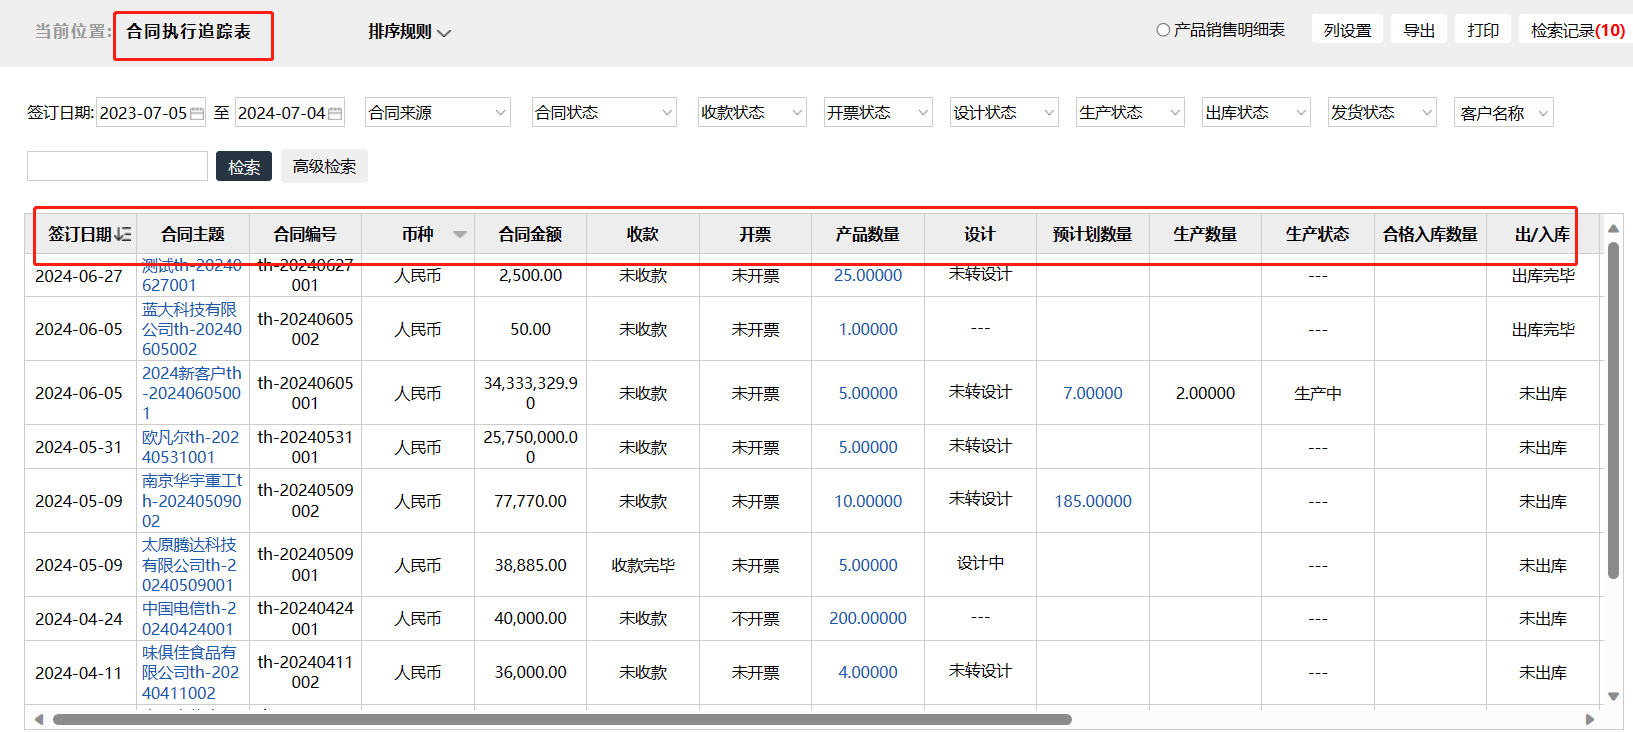Viewport: 1633px width, 733px height.
Task: Open the 设计状态 dropdown
Action: tap(1004, 113)
